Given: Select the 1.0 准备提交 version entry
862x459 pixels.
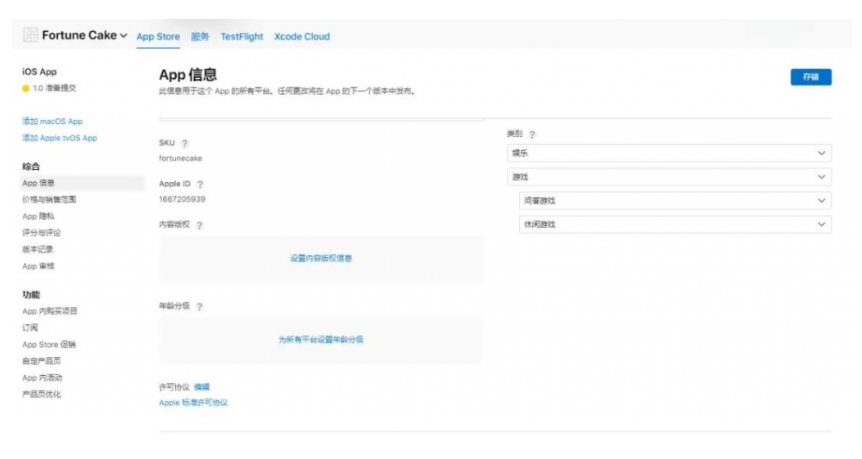Looking at the screenshot, I should 54,88.
